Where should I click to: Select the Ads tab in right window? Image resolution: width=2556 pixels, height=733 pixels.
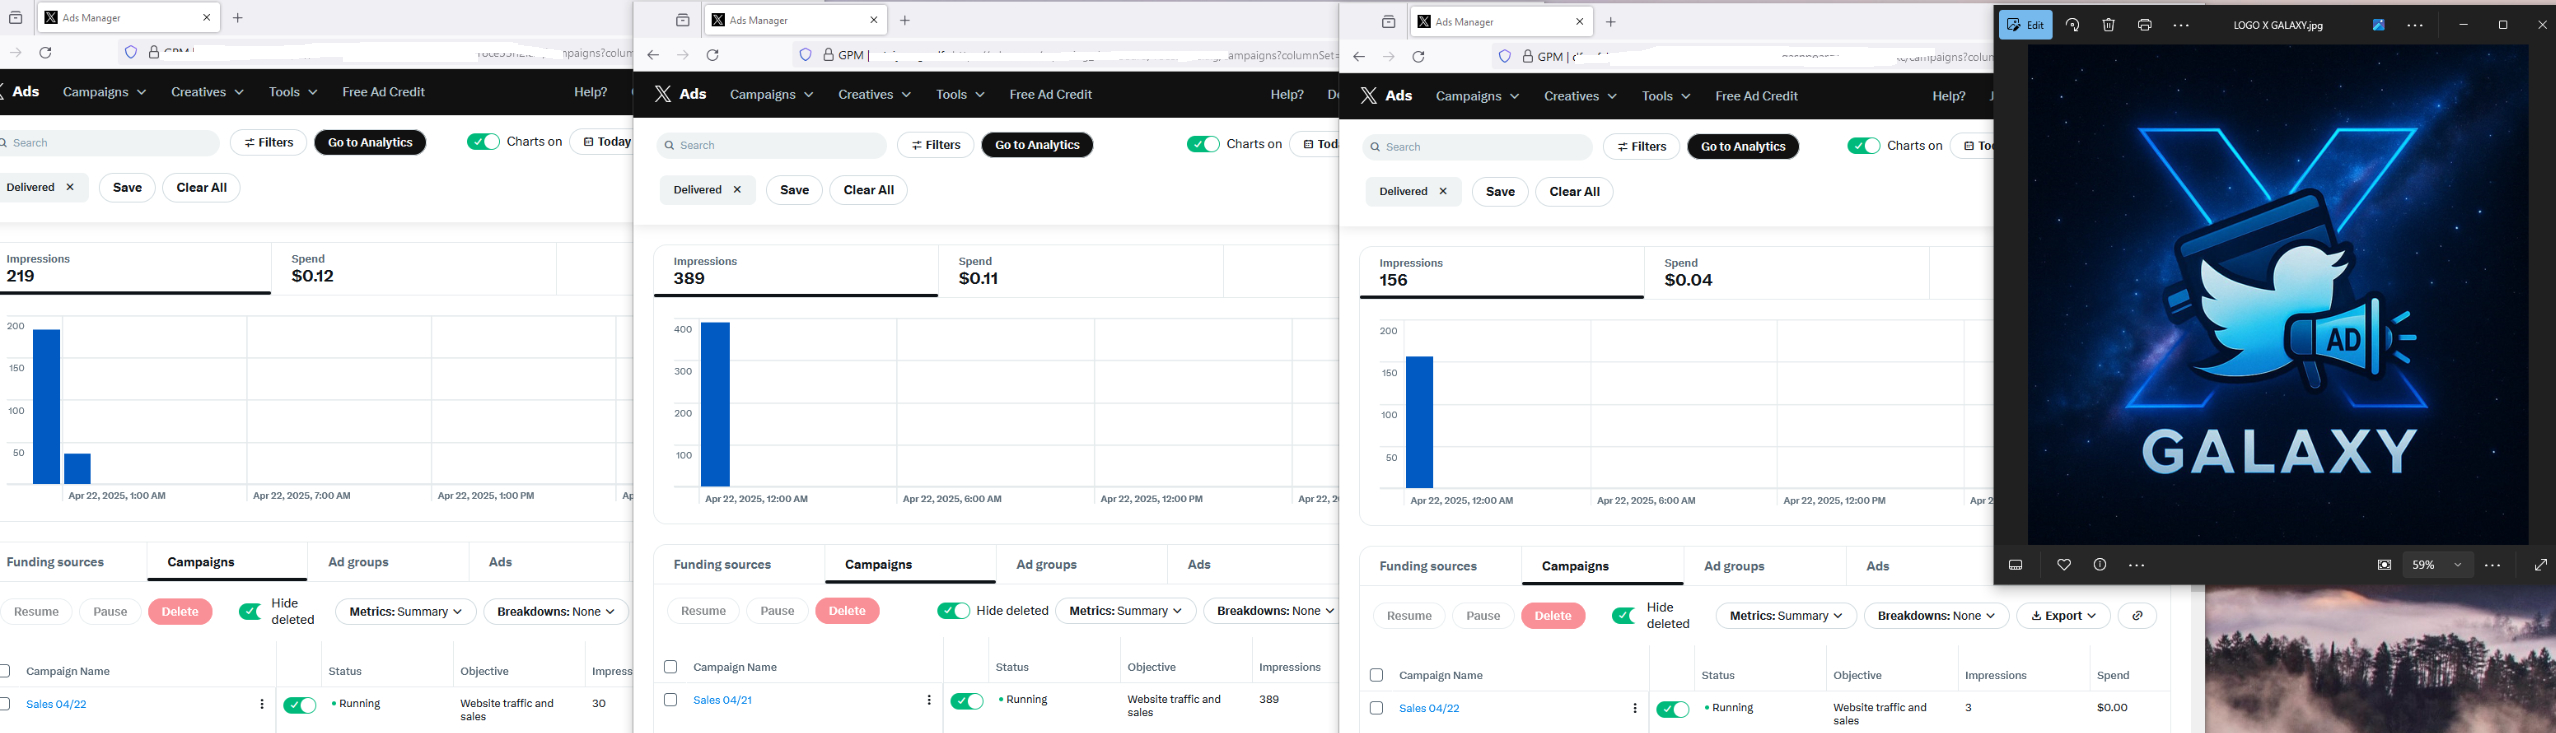pos(1877,566)
